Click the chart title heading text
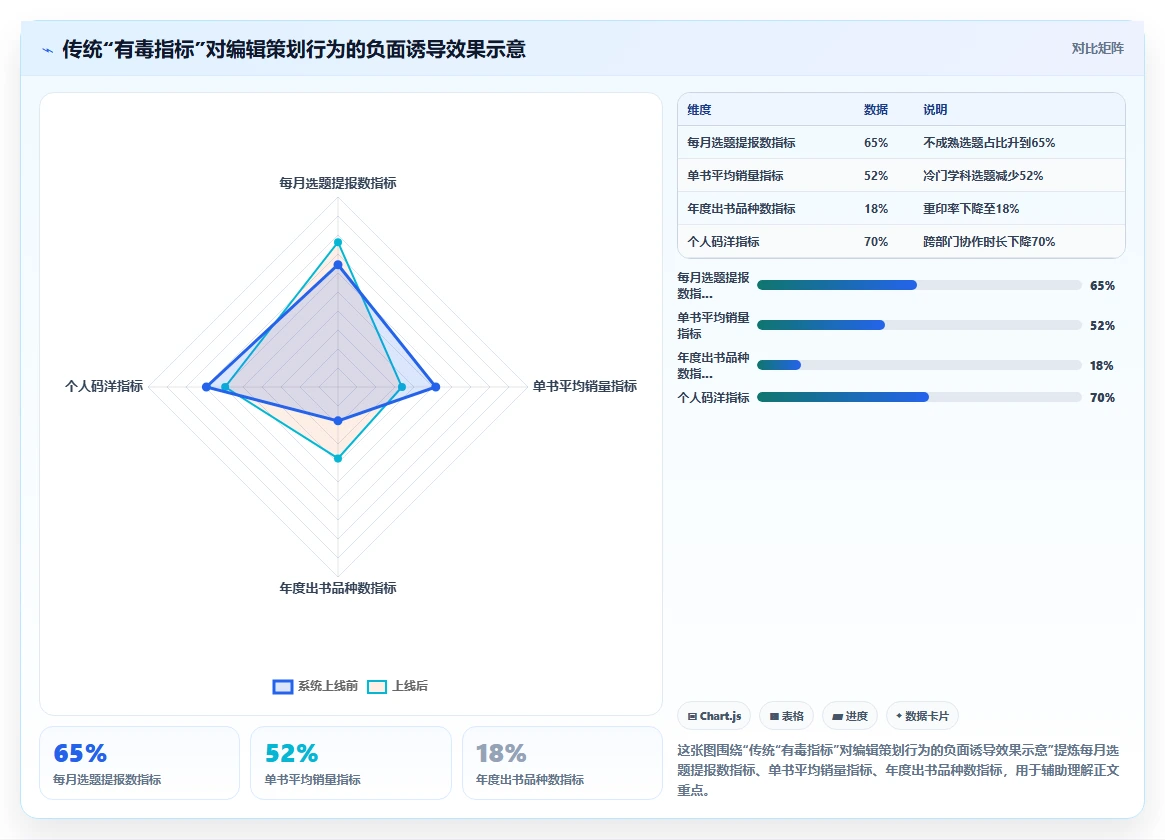 coord(294,50)
